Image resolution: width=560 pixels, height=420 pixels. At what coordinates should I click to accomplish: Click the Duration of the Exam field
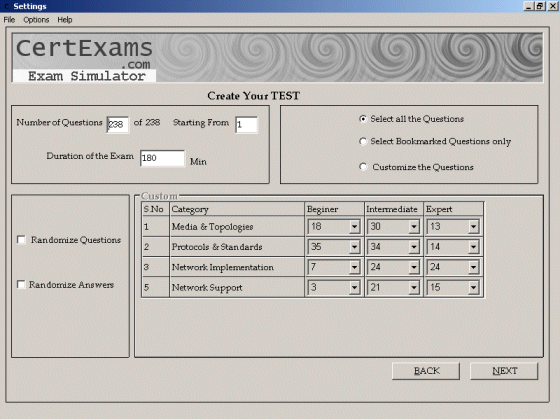(162, 158)
